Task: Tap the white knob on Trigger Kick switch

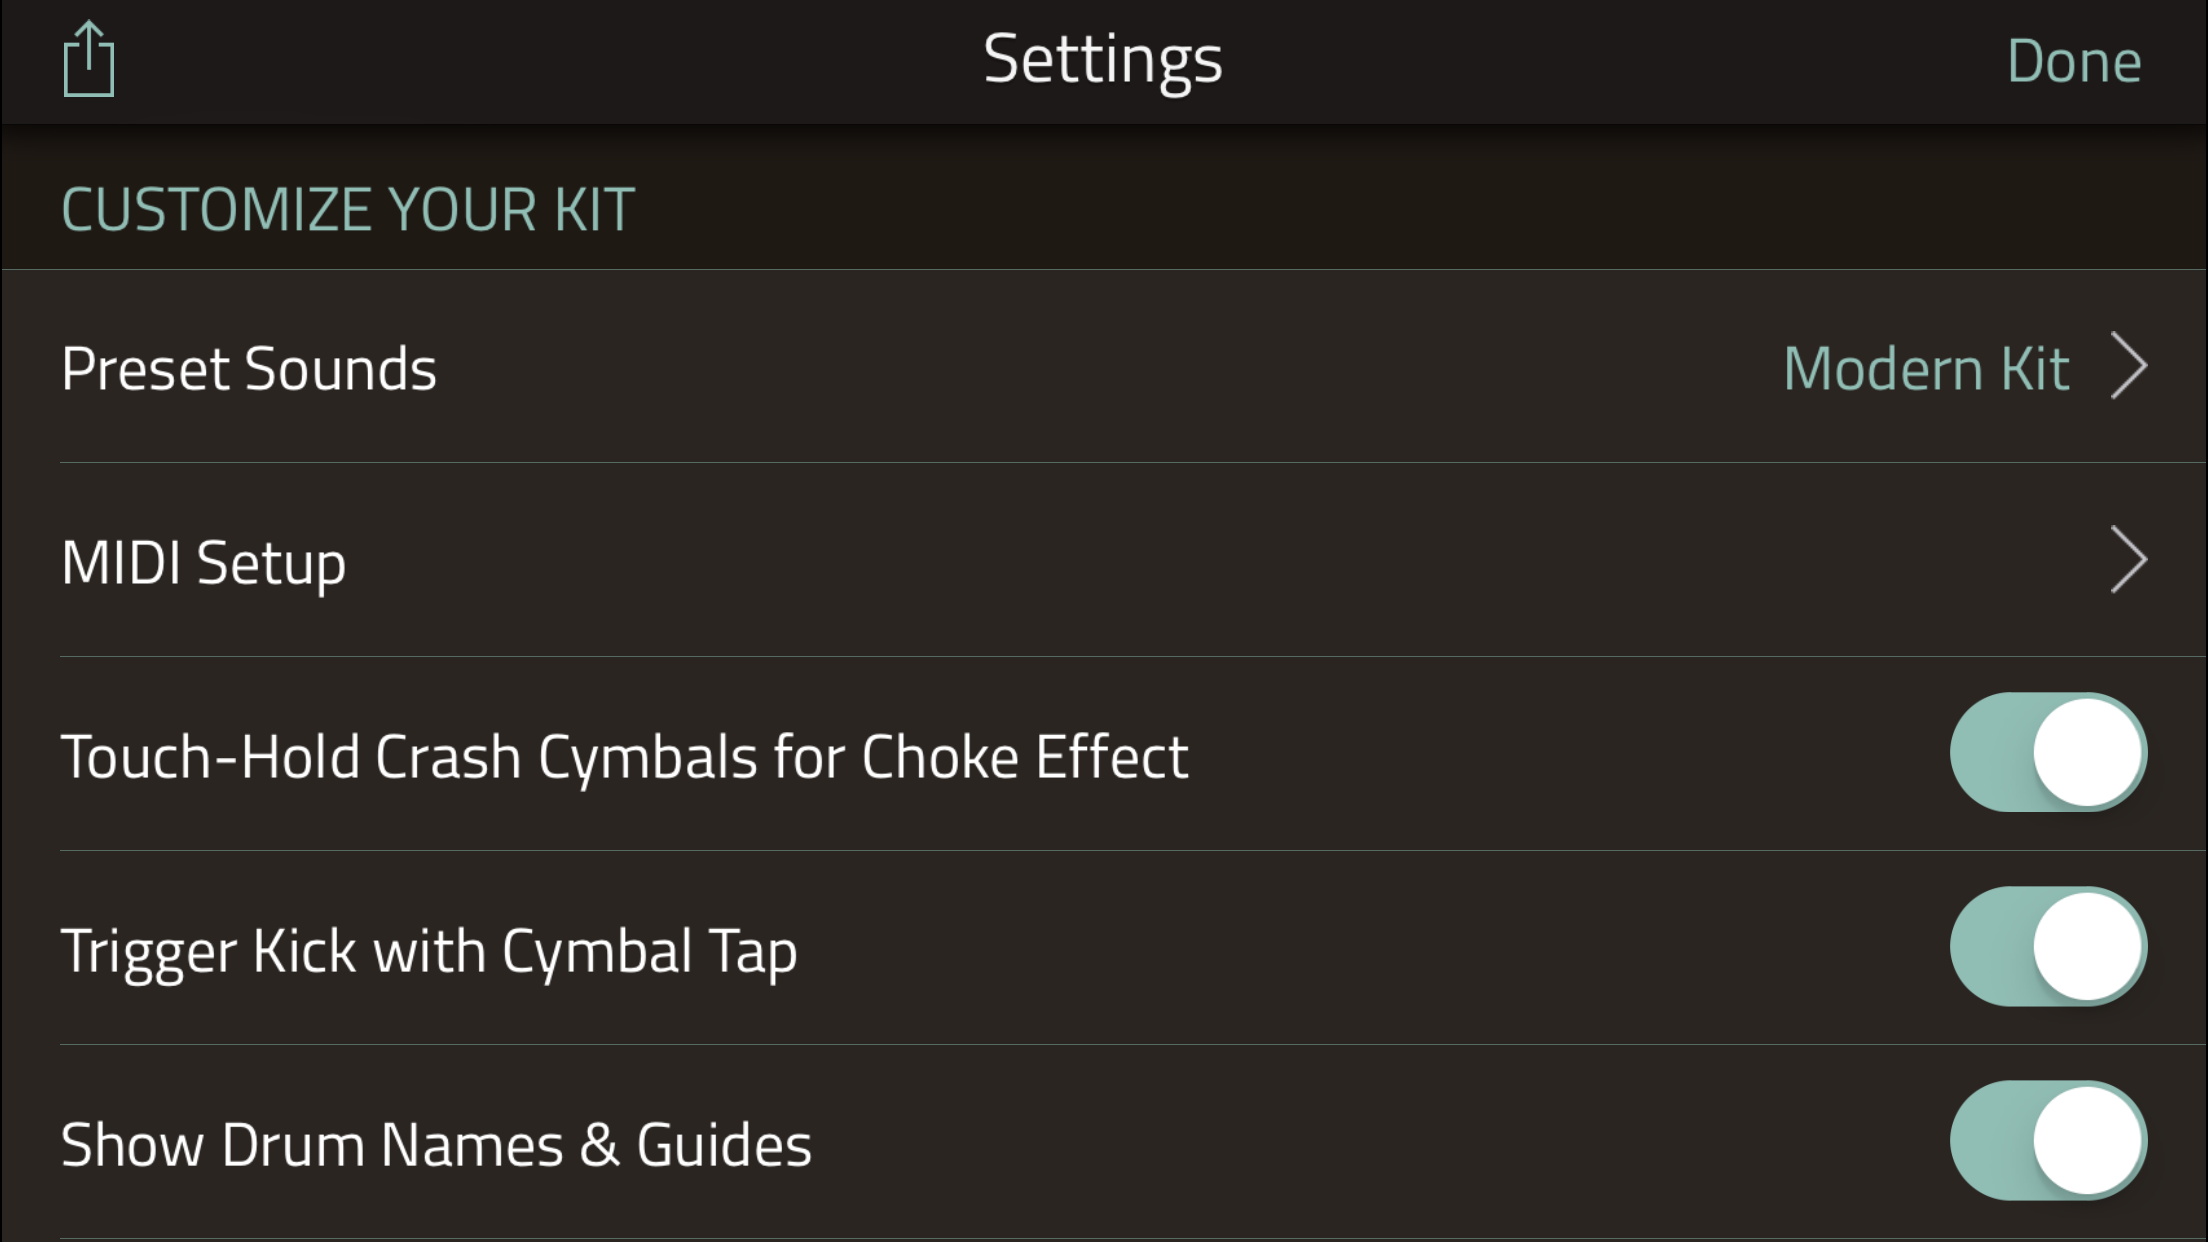Action: (2088, 946)
